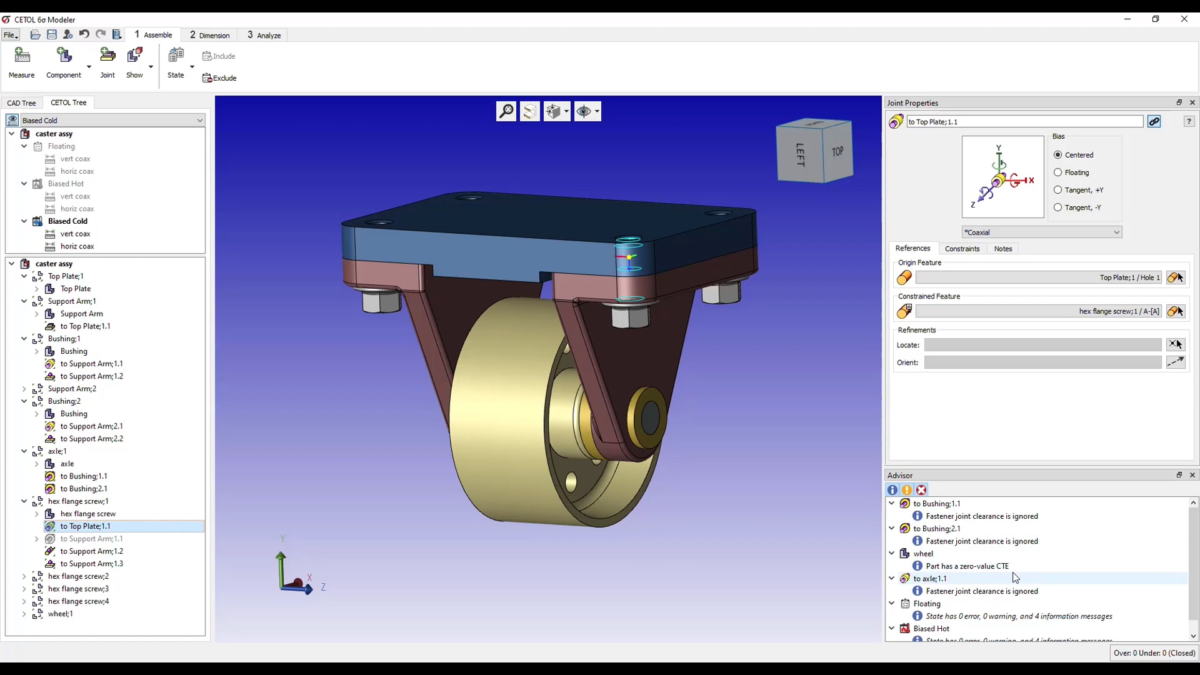Collapse the axle;1 tree node
Viewport: 1200px width, 675px height.
point(25,451)
